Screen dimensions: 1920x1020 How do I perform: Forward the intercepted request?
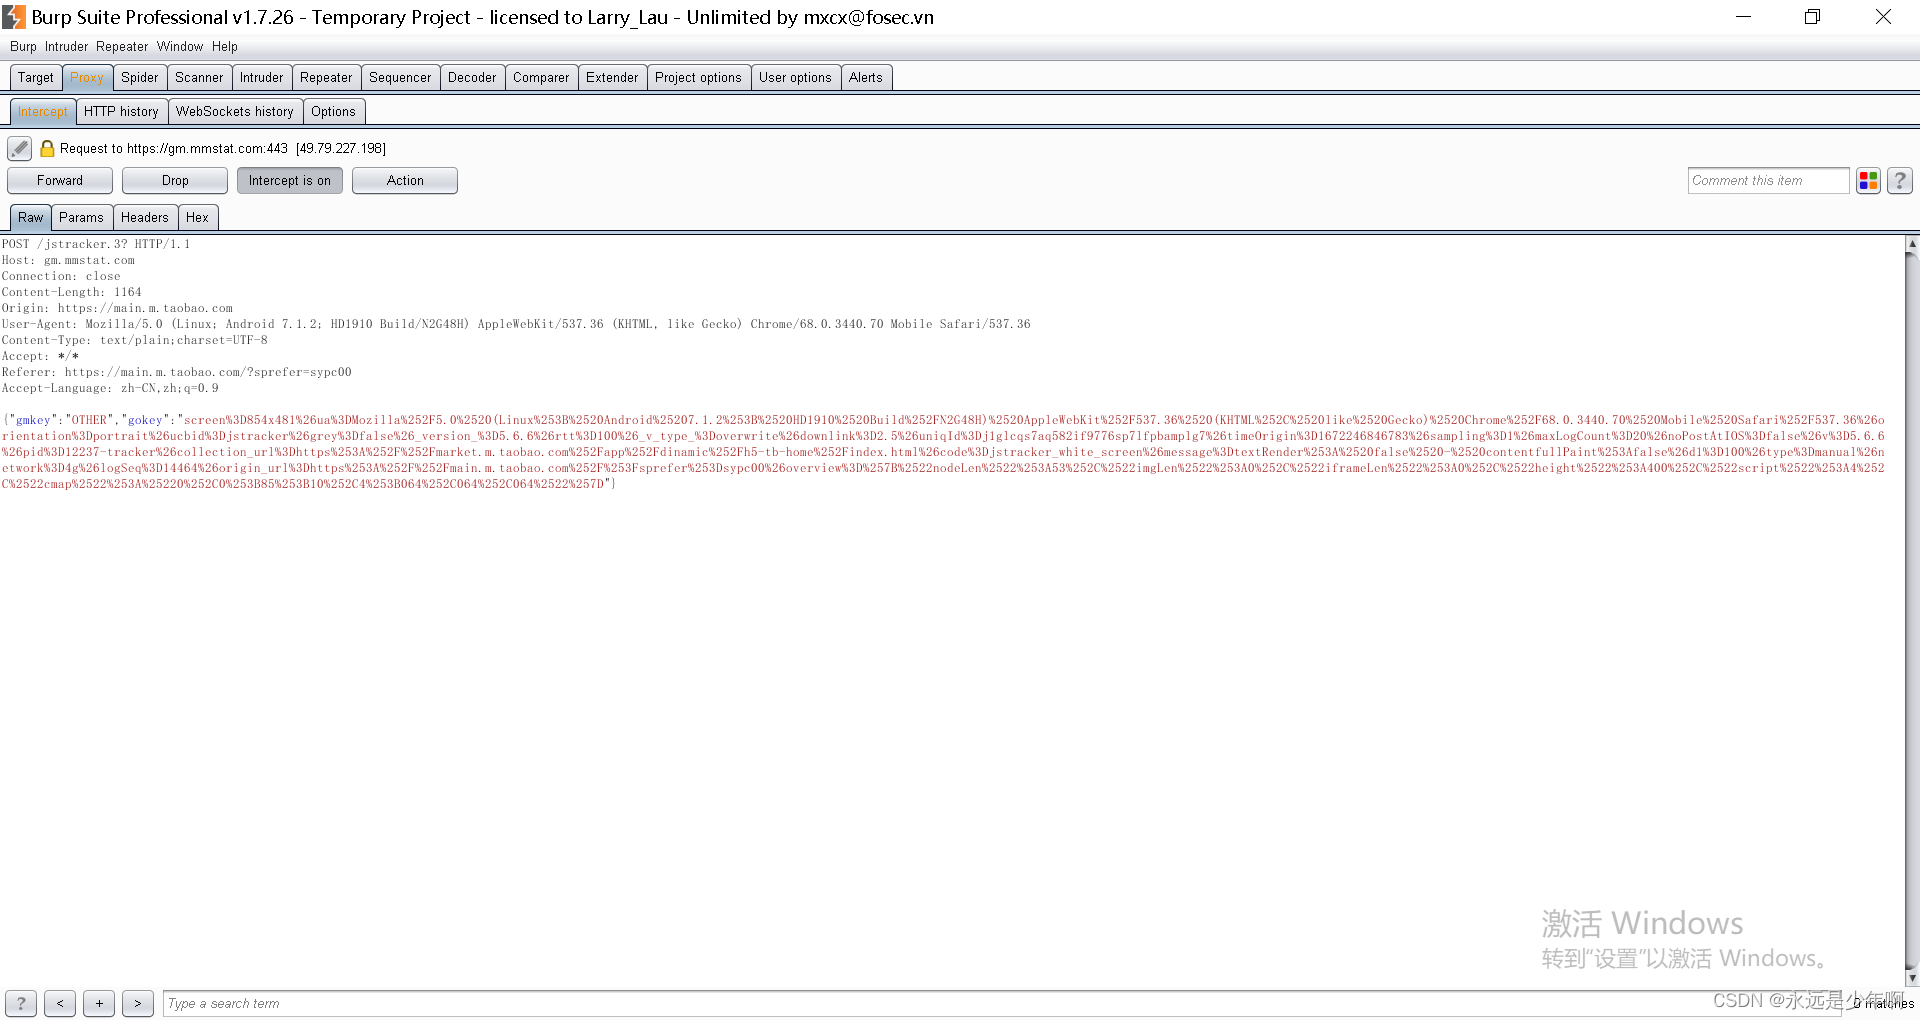tap(60, 181)
